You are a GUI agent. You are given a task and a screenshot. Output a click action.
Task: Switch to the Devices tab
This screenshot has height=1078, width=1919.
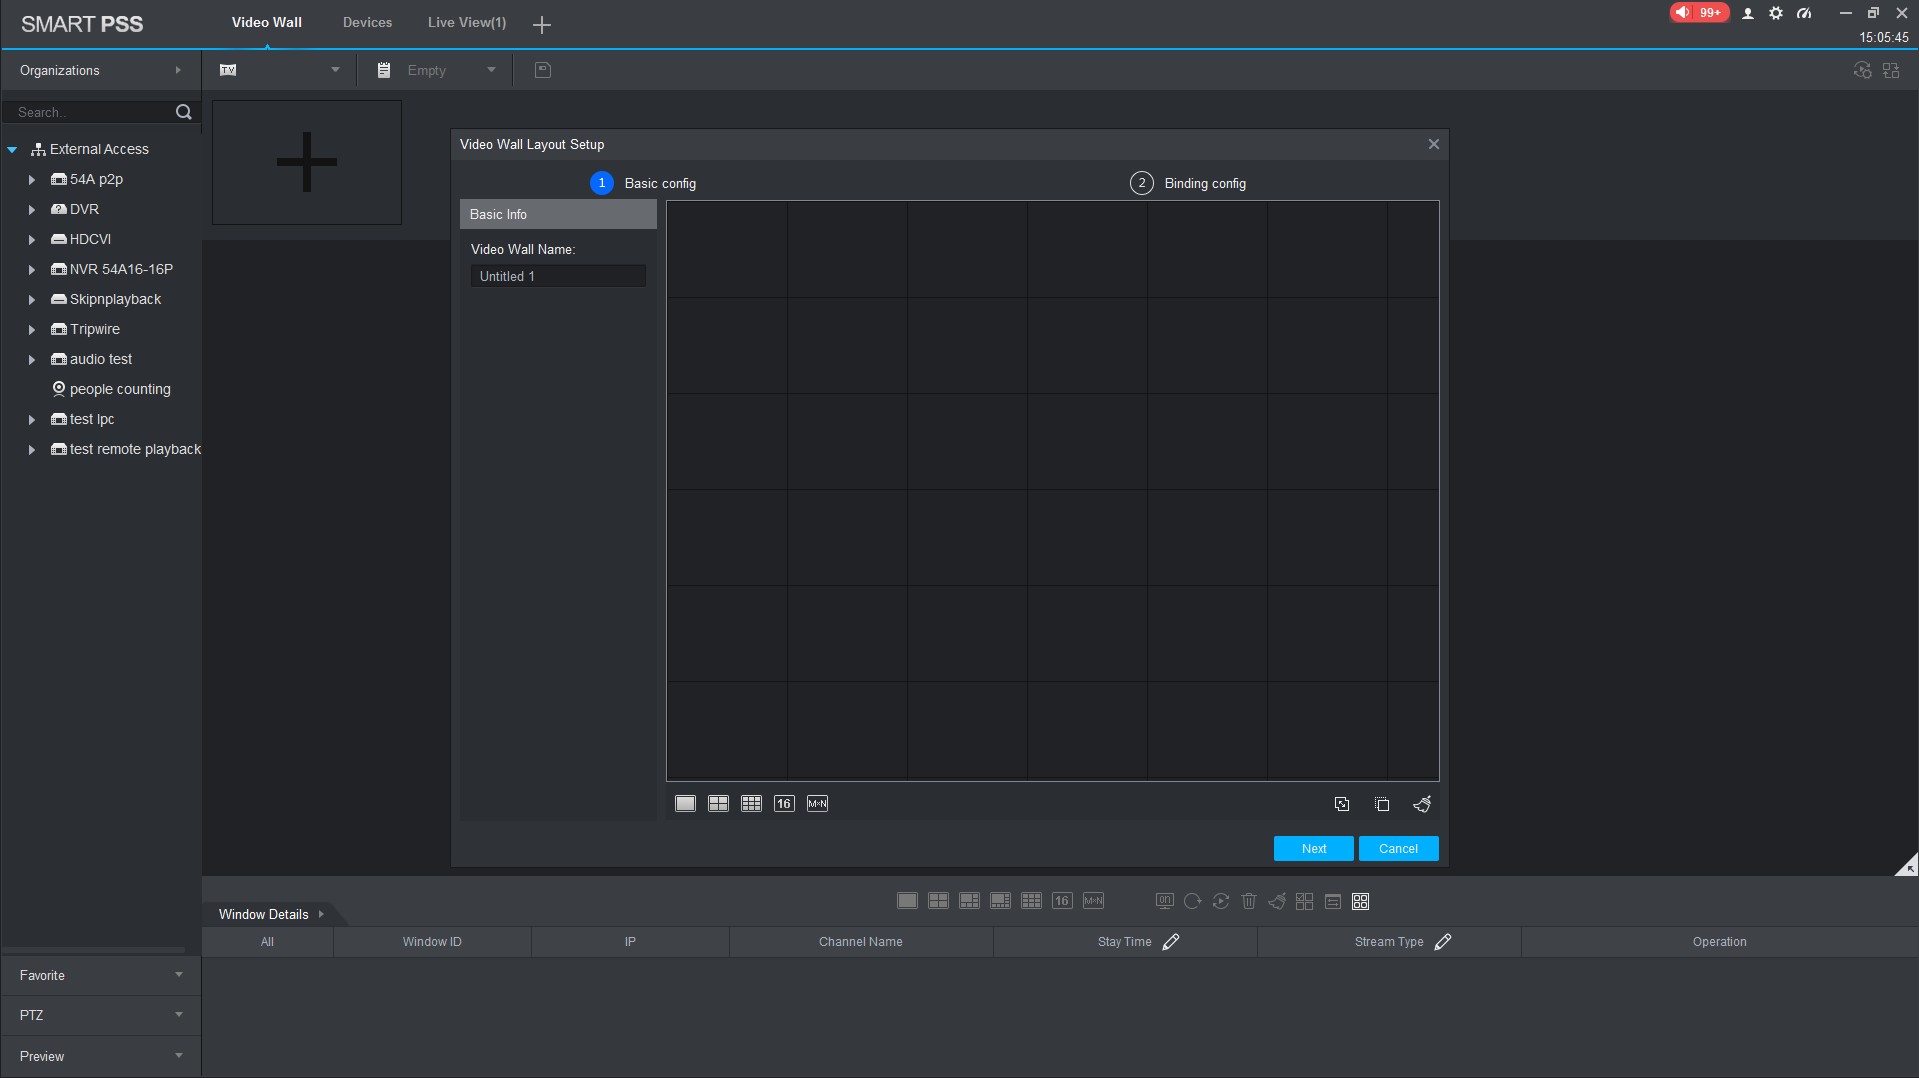[x=367, y=22]
